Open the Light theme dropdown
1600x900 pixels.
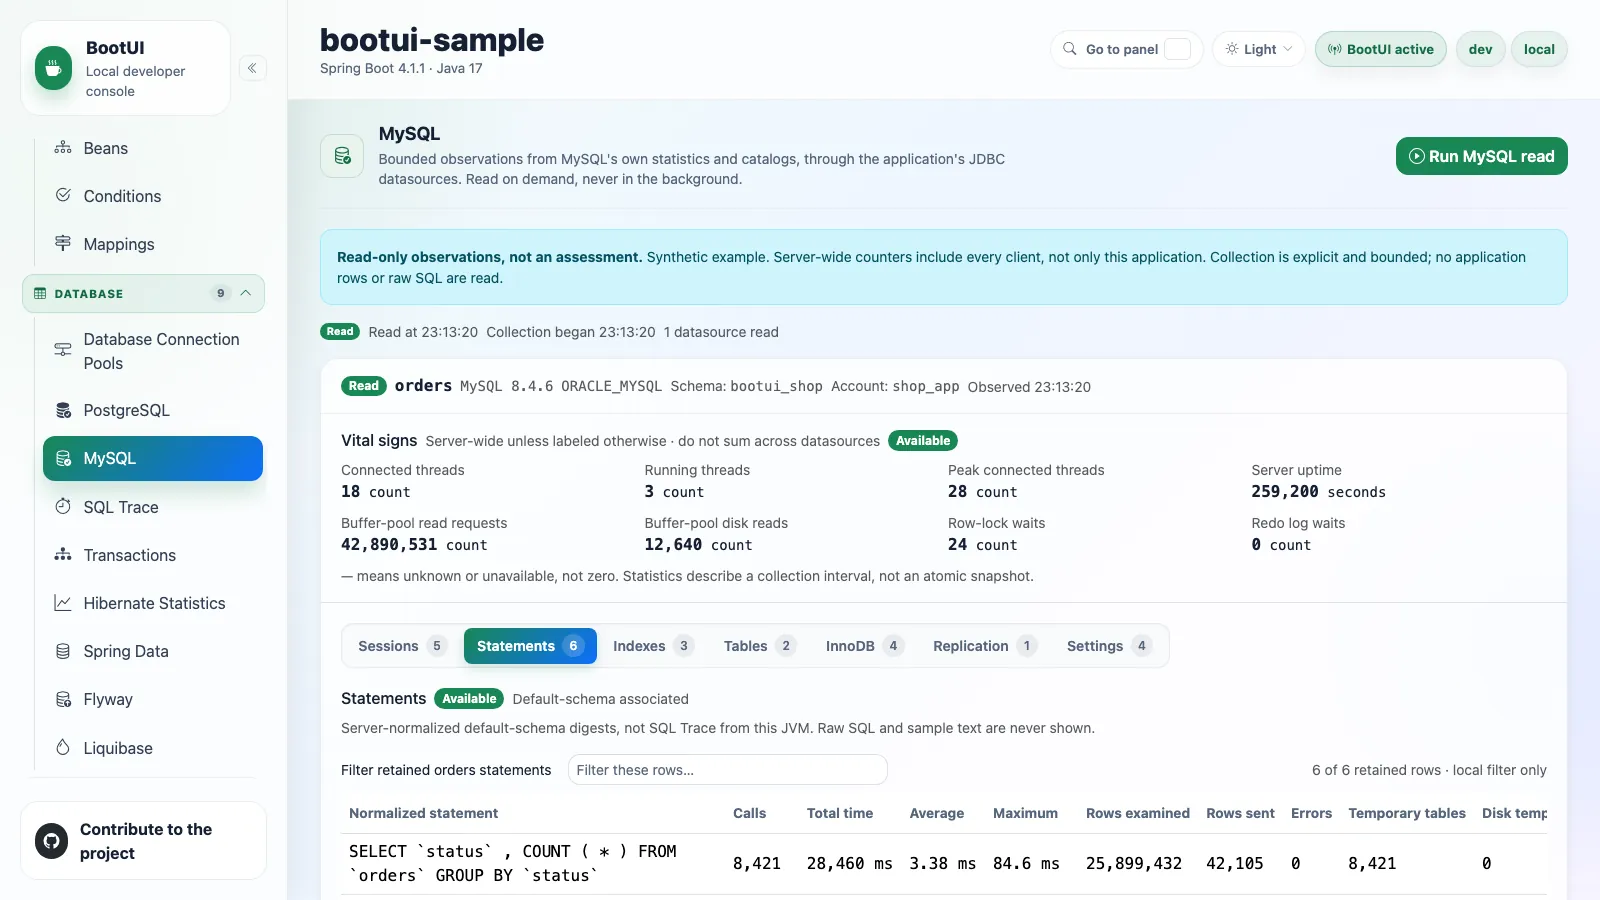tap(1259, 49)
